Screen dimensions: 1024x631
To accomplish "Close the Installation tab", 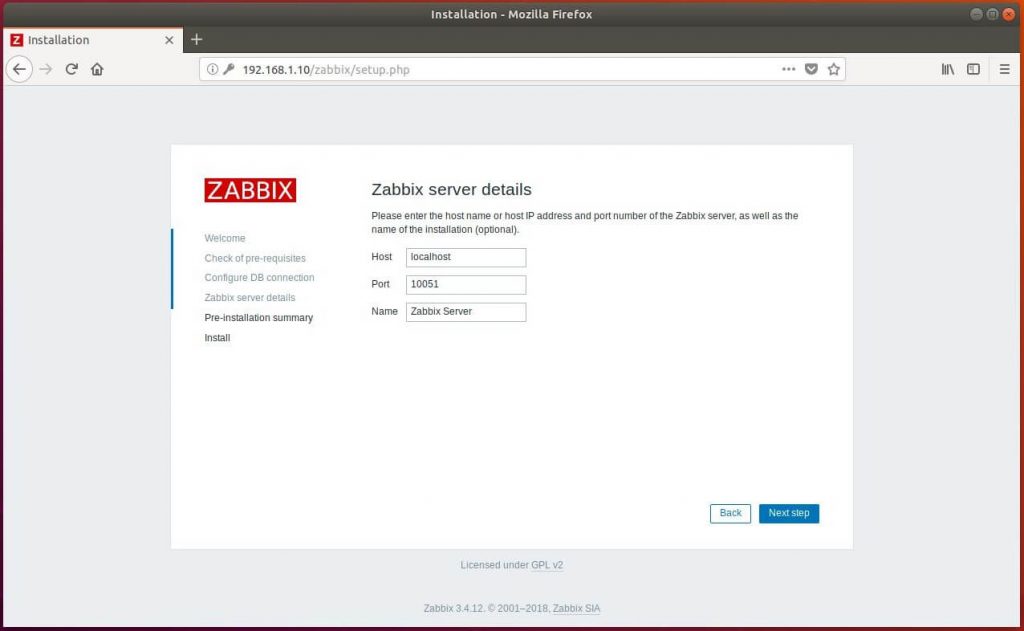I will [169, 40].
